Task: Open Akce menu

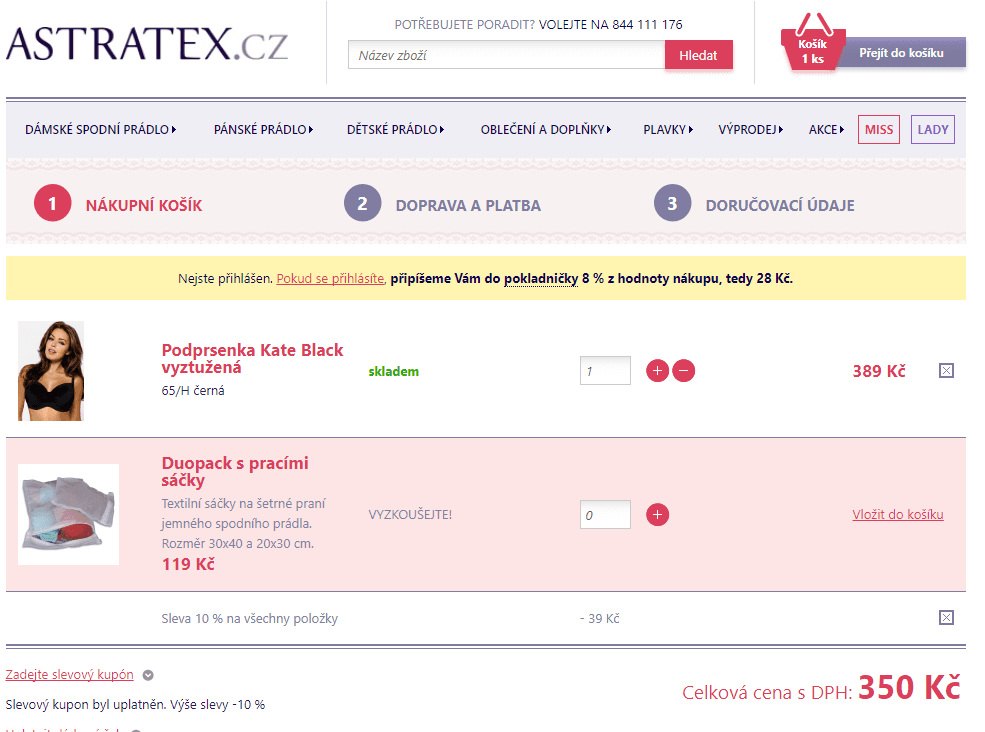Action: coord(826,129)
